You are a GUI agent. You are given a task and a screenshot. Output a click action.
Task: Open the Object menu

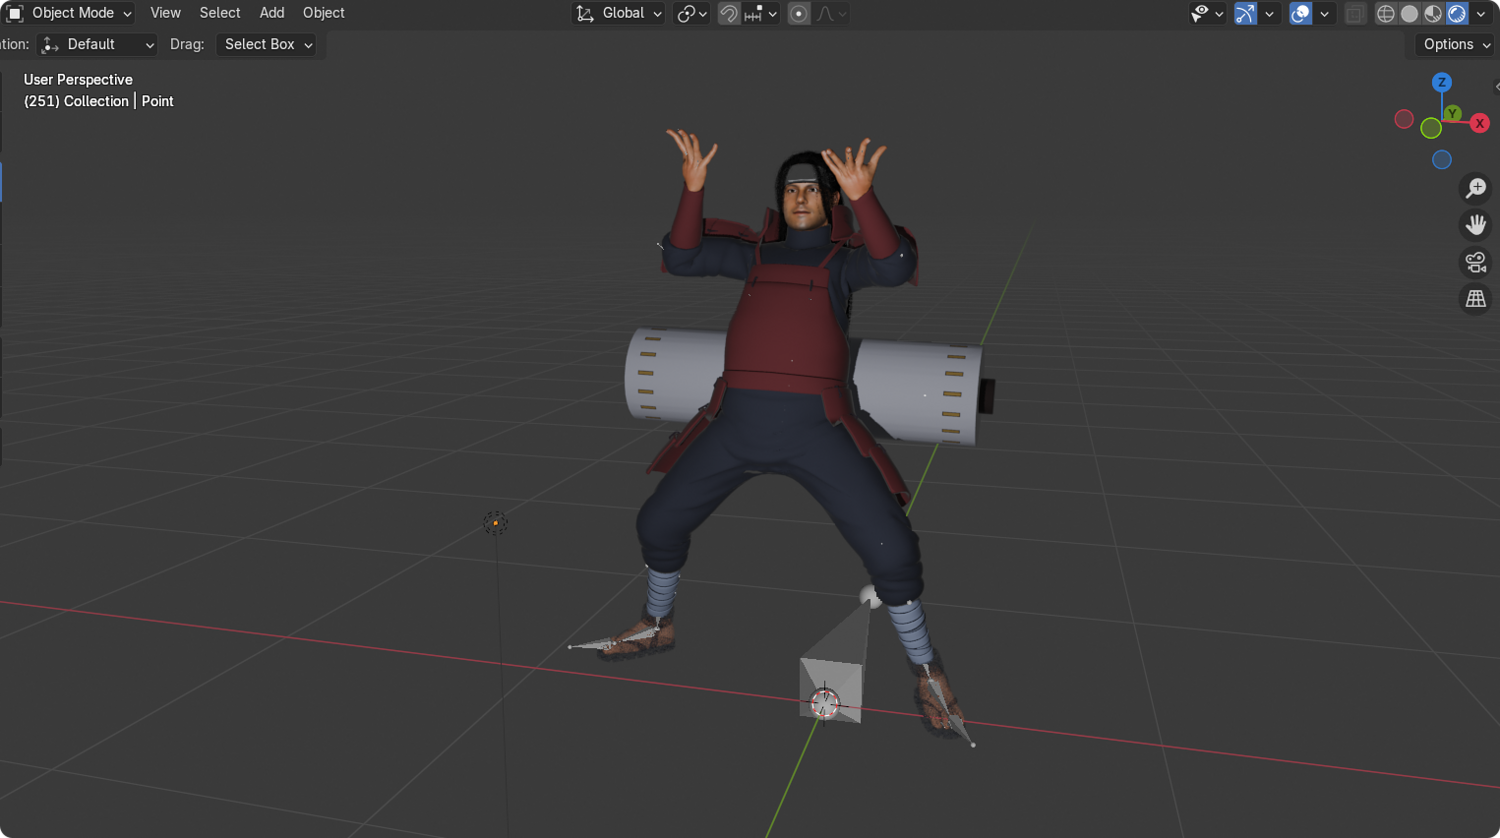pyautogui.click(x=324, y=13)
